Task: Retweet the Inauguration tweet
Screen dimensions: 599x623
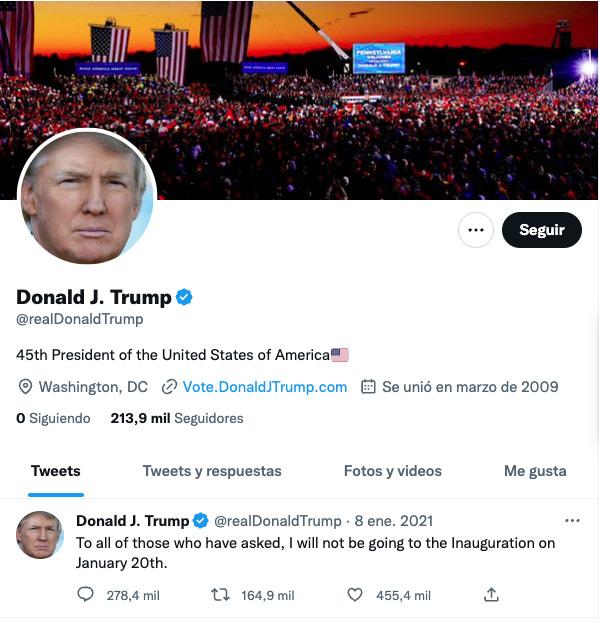Action: pos(220,595)
